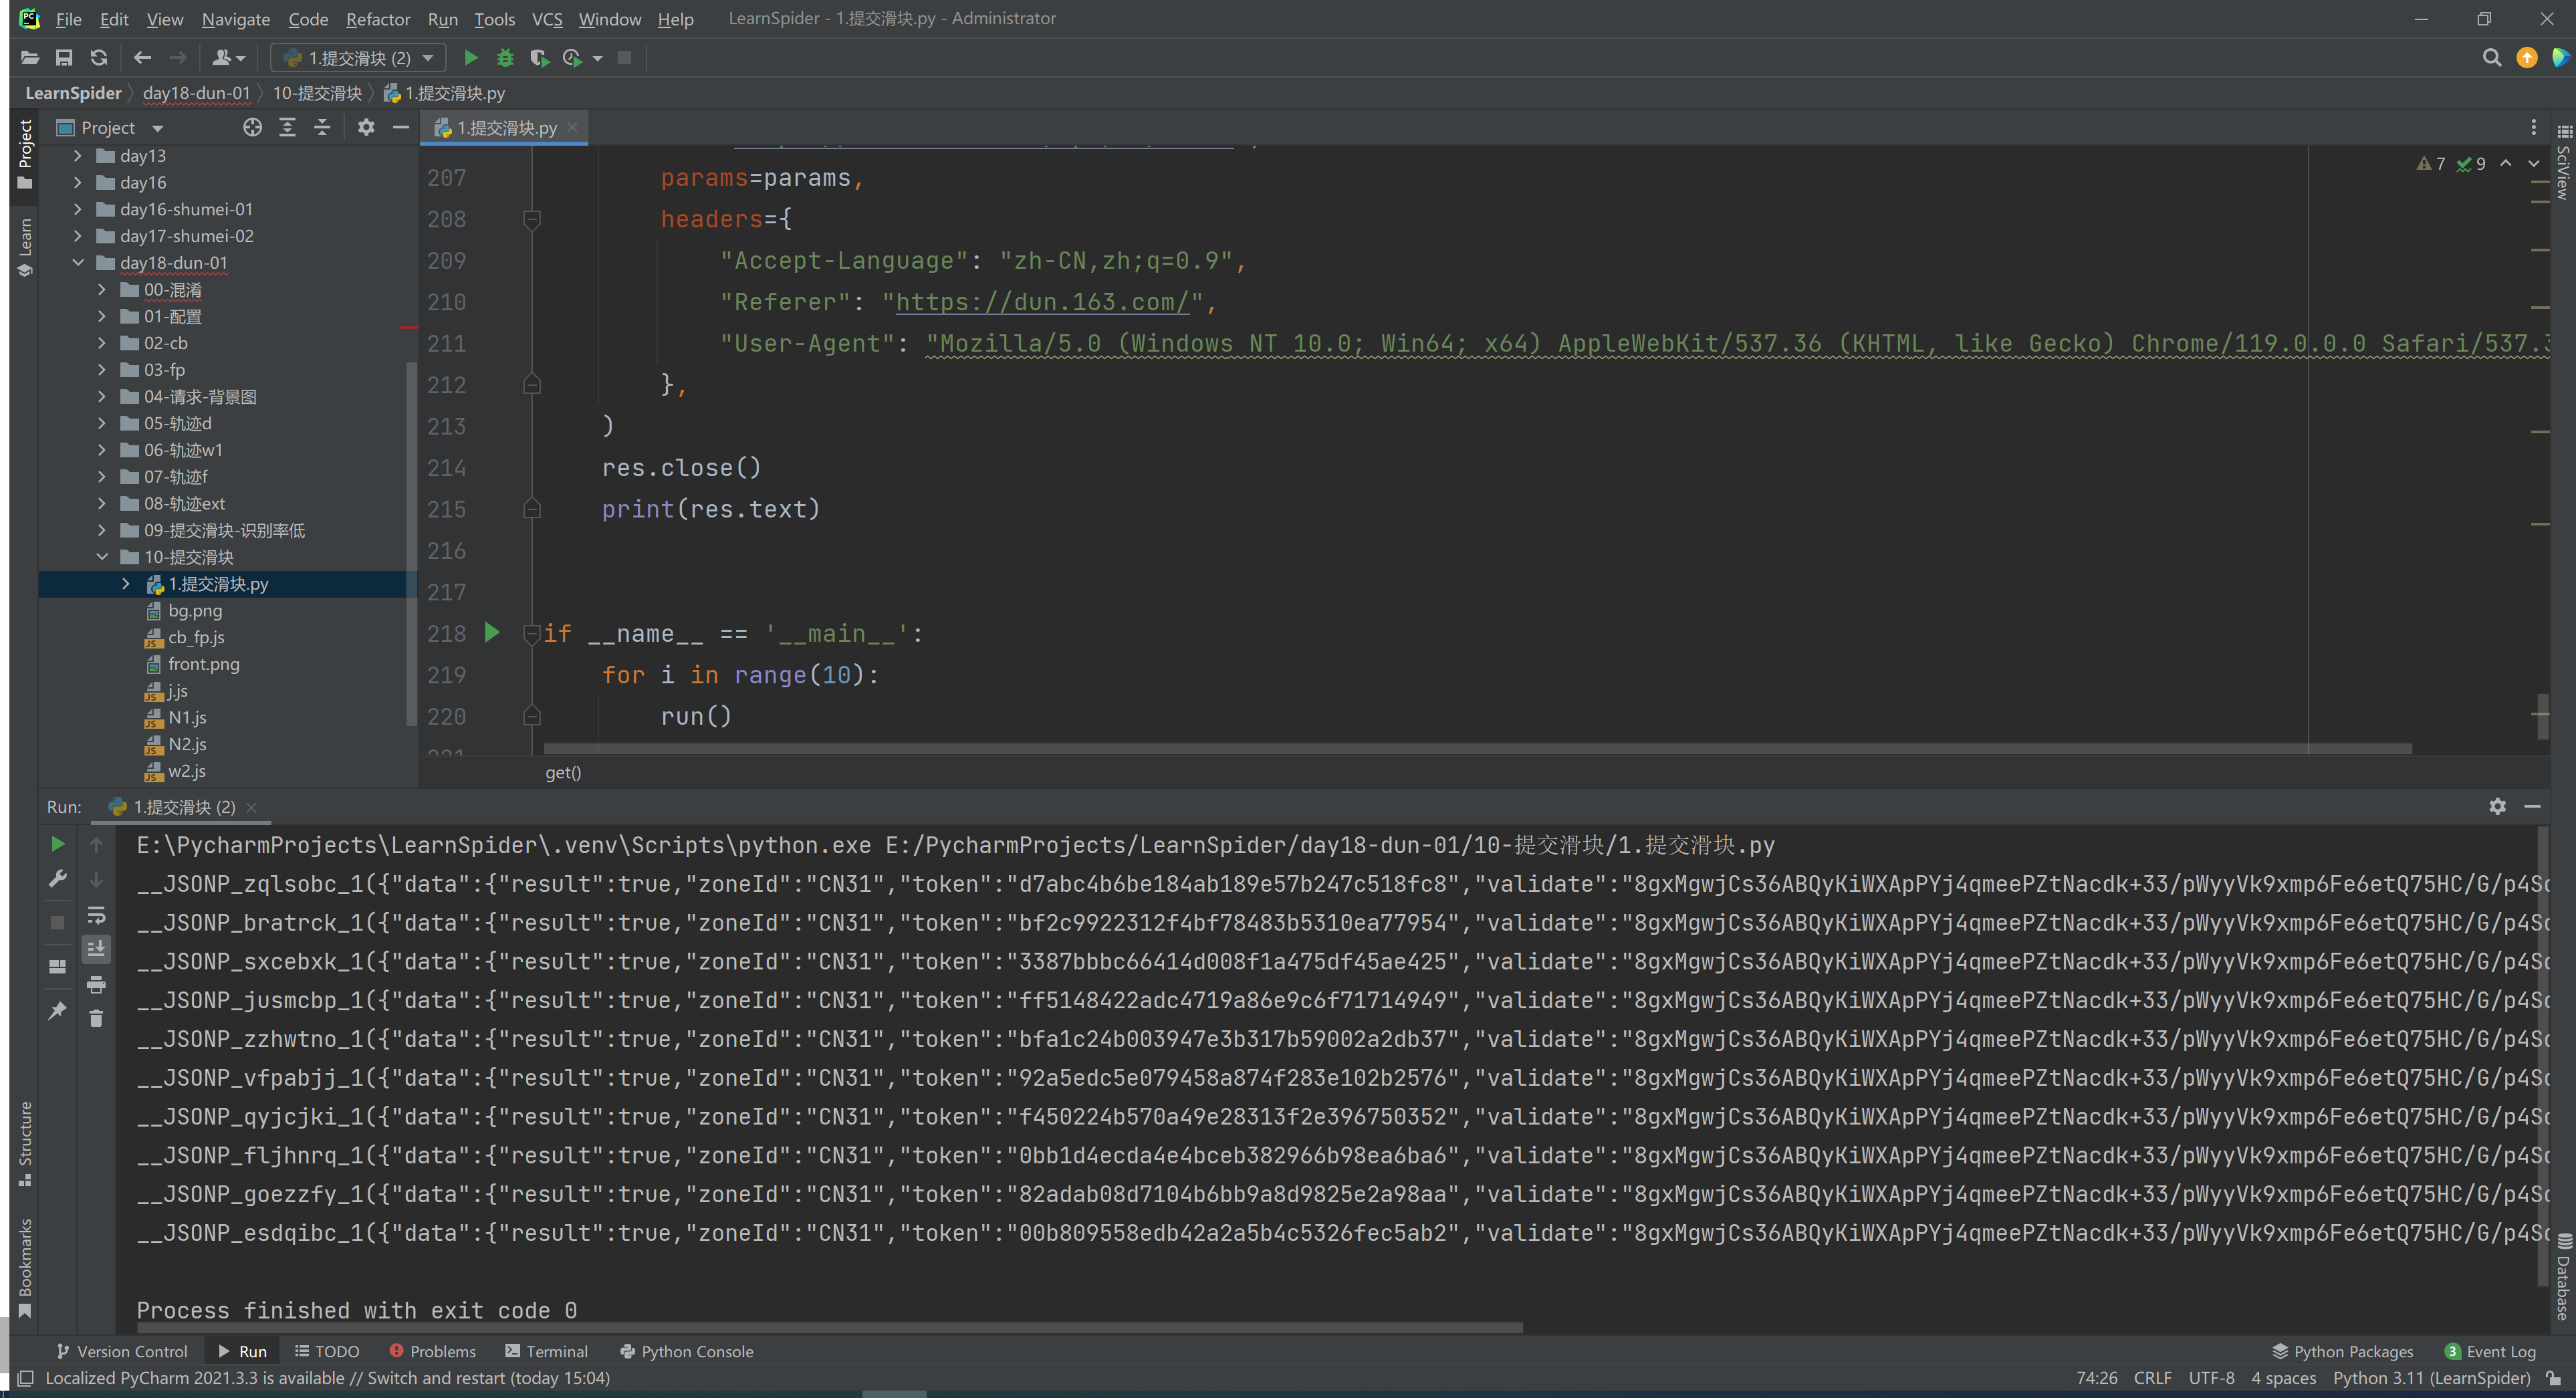Open Project panel settings gear

coord(366,127)
